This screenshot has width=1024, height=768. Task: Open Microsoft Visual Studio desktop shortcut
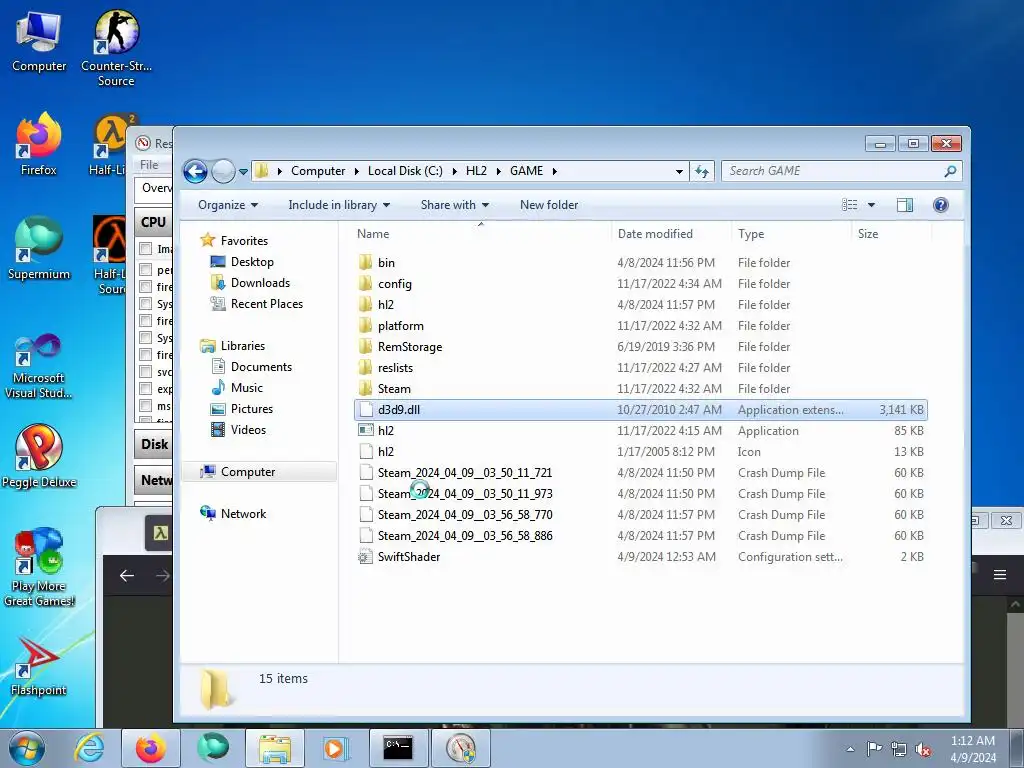pyautogui.click(x=39, y=366)
